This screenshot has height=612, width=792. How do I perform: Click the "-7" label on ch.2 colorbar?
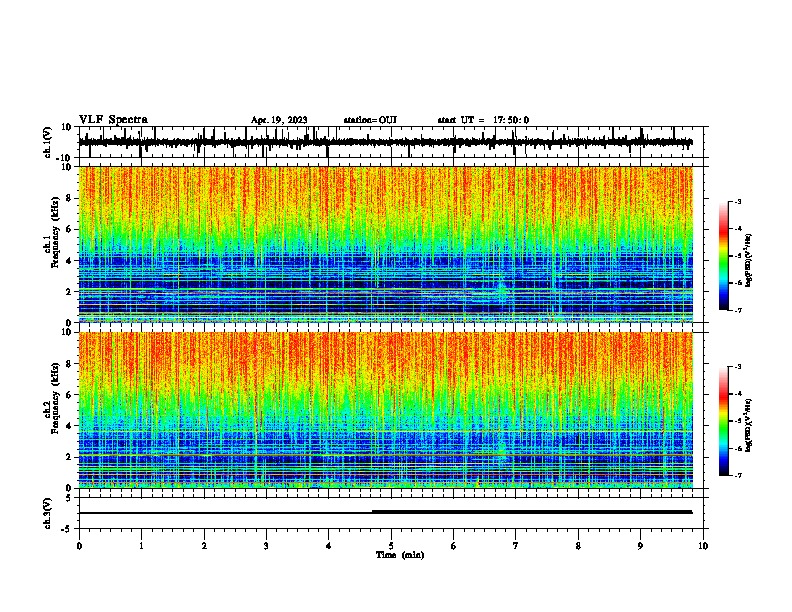[x=738, y=475]
